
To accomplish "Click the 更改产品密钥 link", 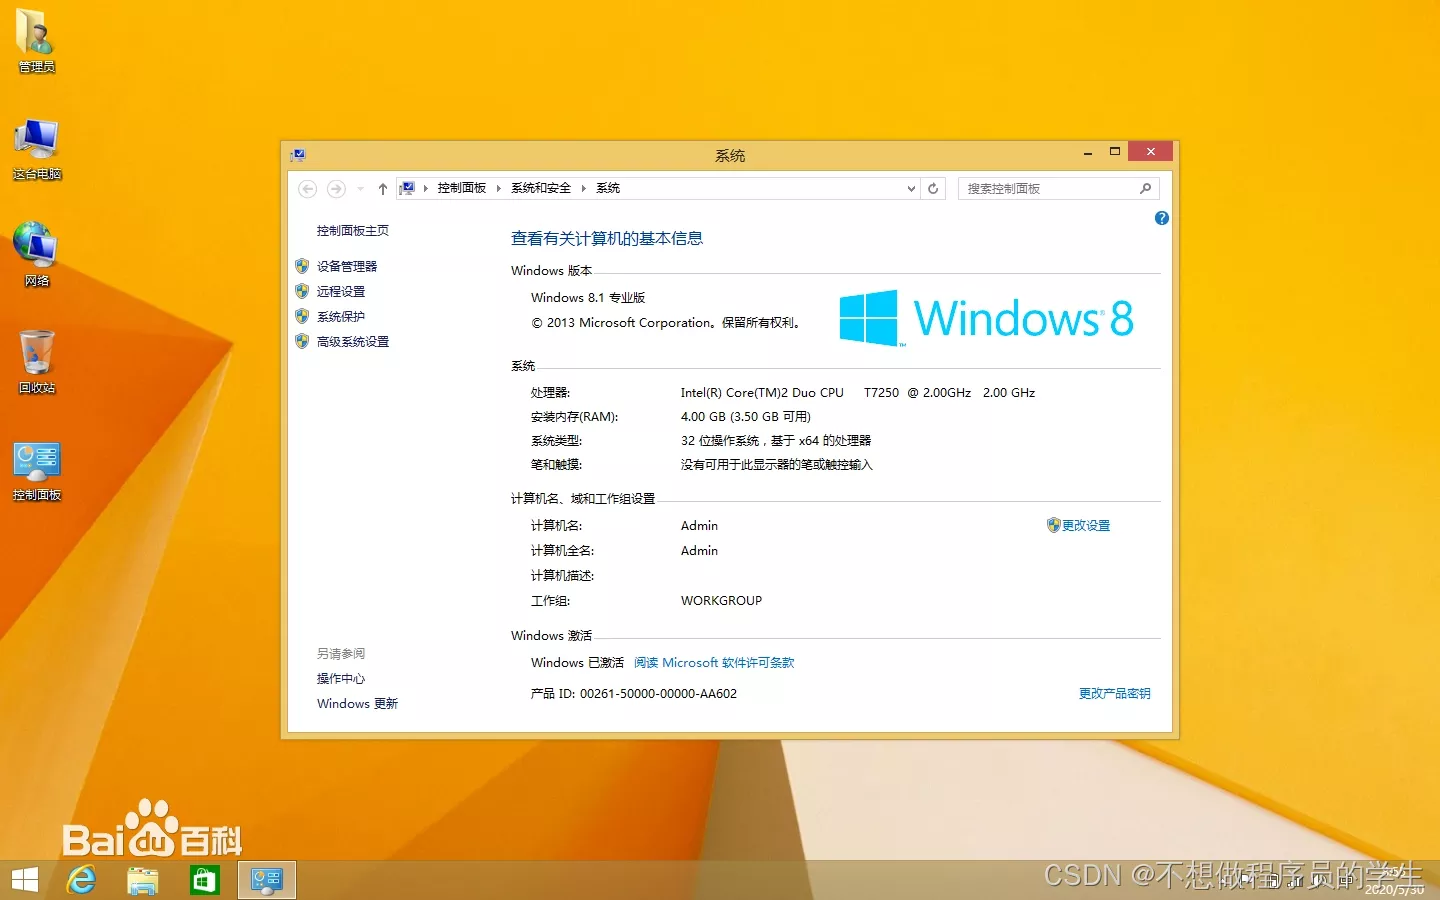I will (x=1114, y=693).
